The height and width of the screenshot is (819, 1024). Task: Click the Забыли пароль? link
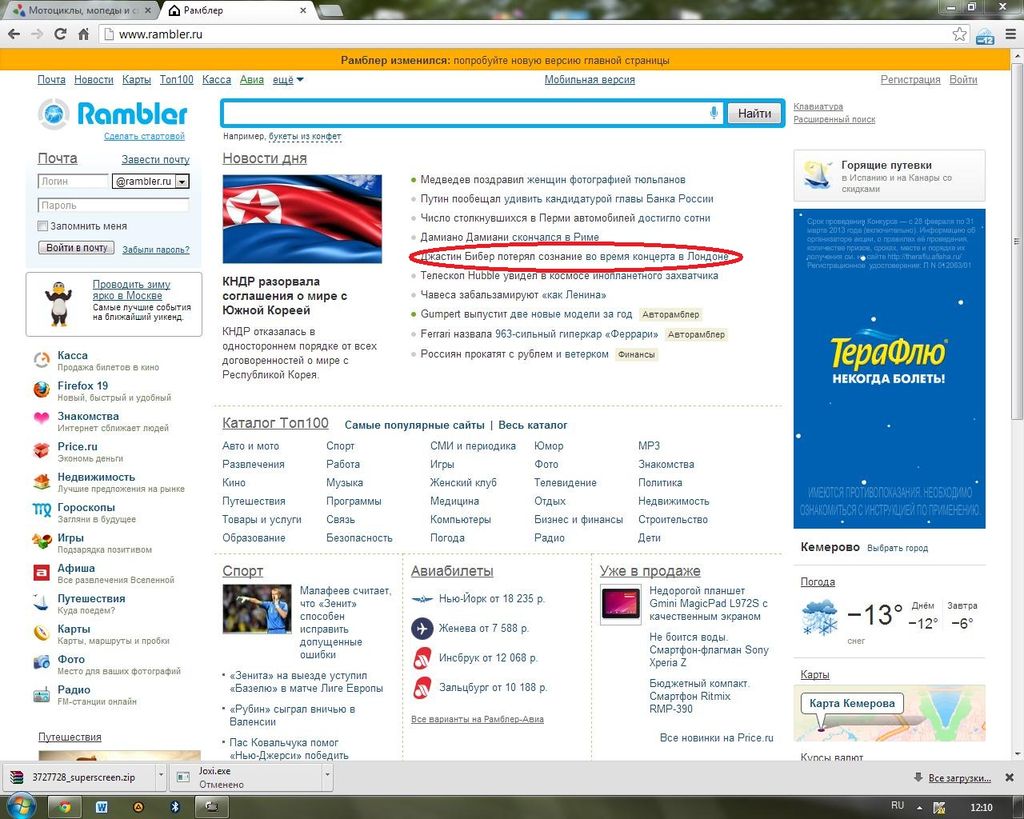[x=155, y=249]
